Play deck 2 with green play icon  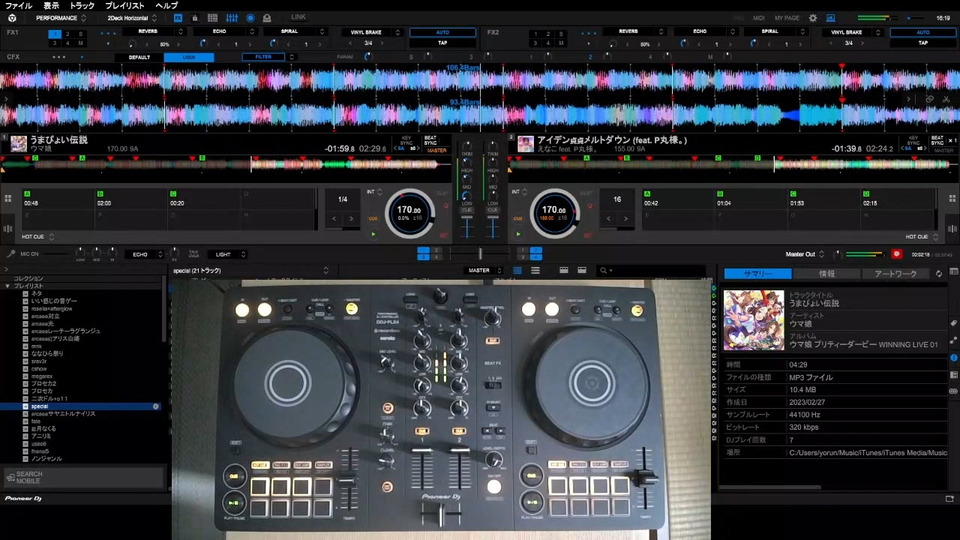click(518, 234)
